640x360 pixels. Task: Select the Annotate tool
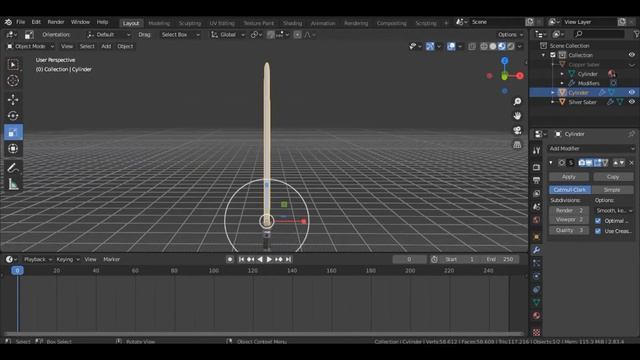click(13, 167)
